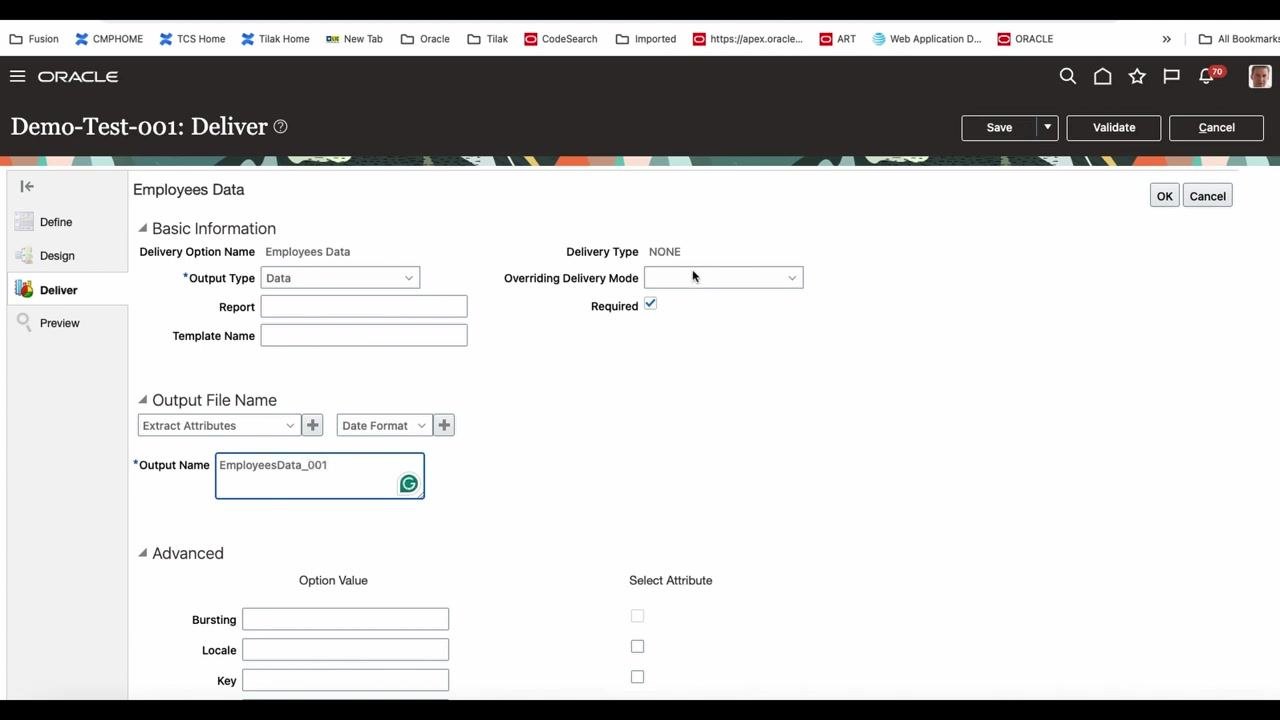Collapse the Output File Name section
This screenshot has height=720, width=1280.
coord(143,400)
